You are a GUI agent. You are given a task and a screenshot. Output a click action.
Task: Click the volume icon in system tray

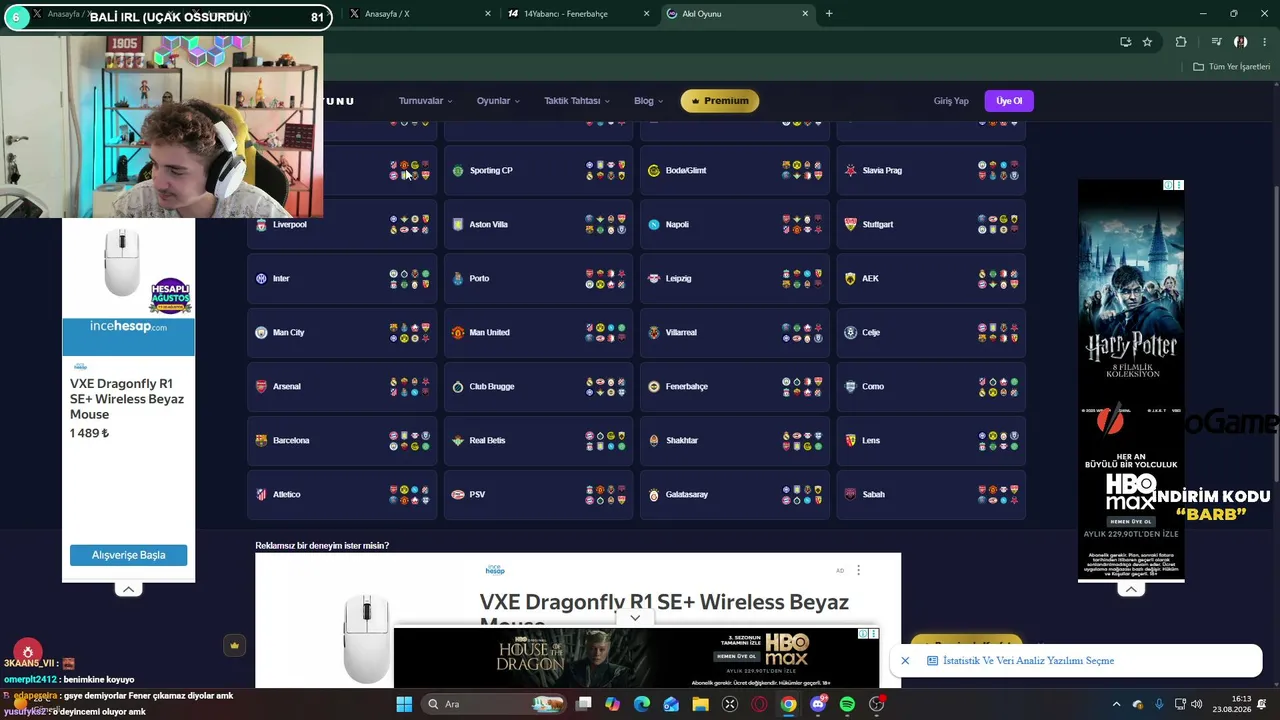tap(1197, 704)
